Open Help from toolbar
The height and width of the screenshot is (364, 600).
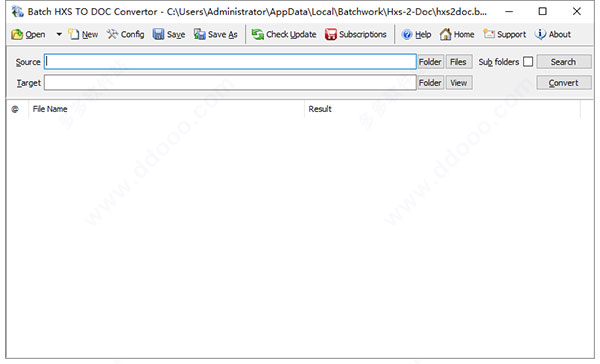point(416,34)
